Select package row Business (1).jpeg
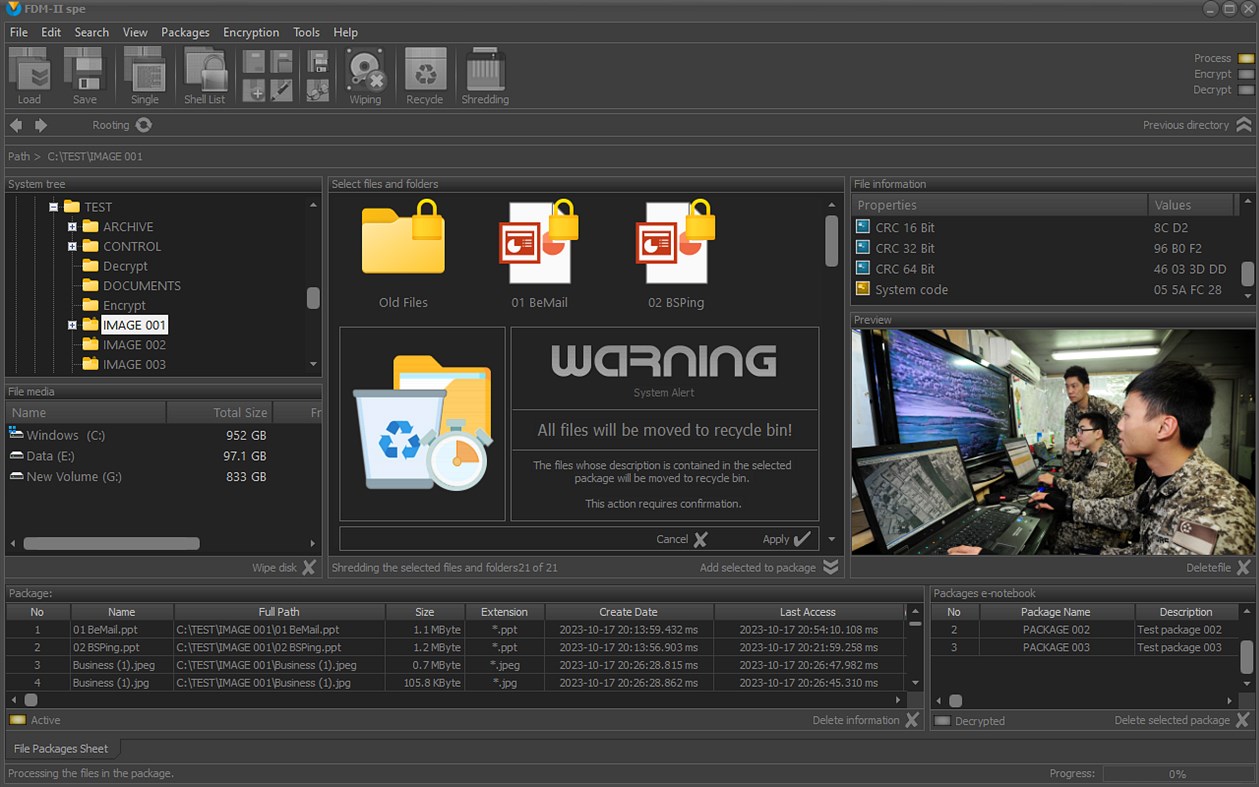The image size is (1259, 787). point(455,665)
